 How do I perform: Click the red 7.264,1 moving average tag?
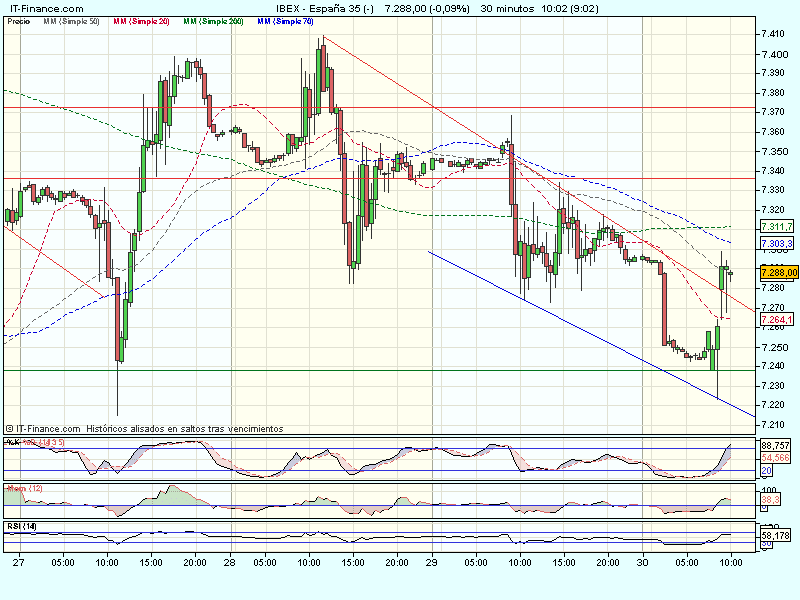[777, 320]
